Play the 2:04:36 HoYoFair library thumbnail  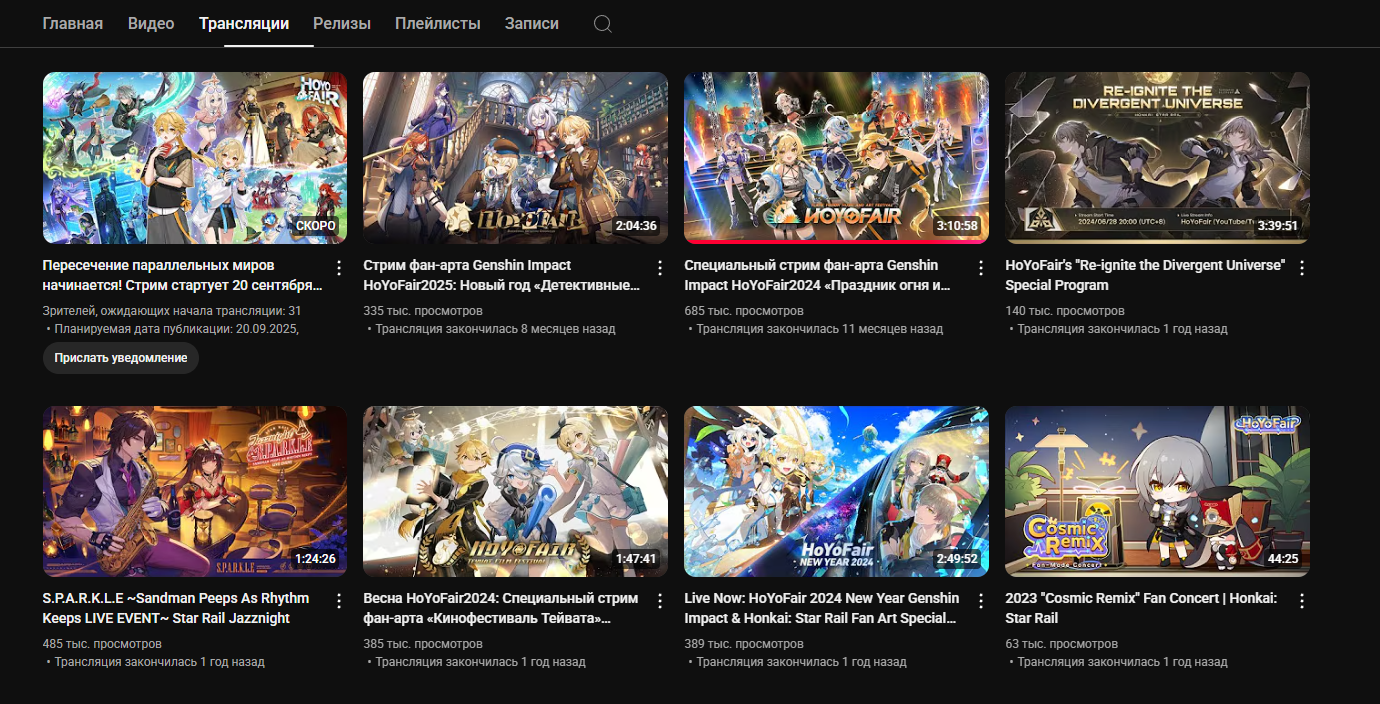[x=516, y=158]
